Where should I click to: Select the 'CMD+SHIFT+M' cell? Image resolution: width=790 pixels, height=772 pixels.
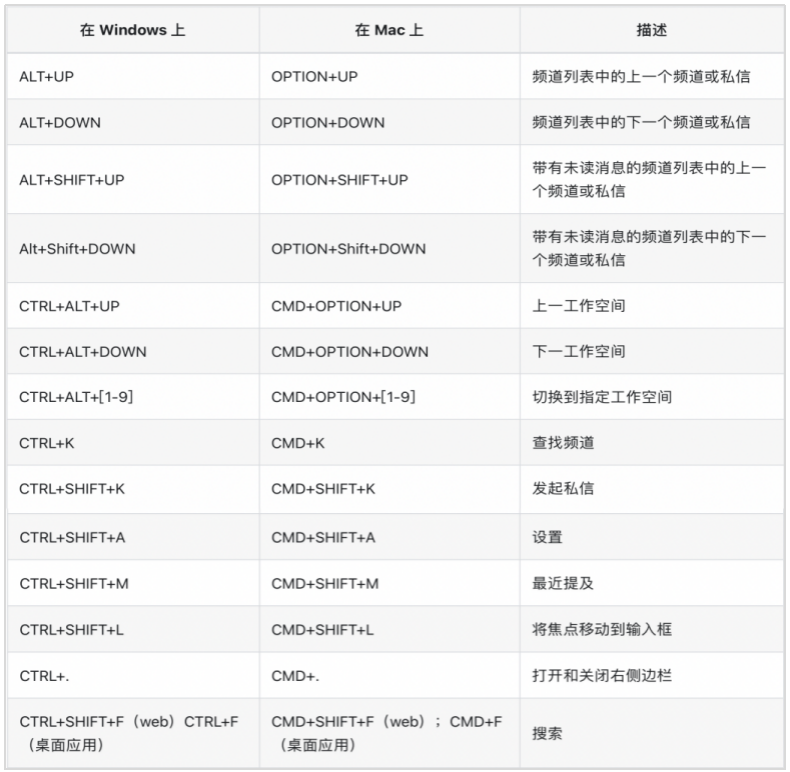click(x=389, y=583)
